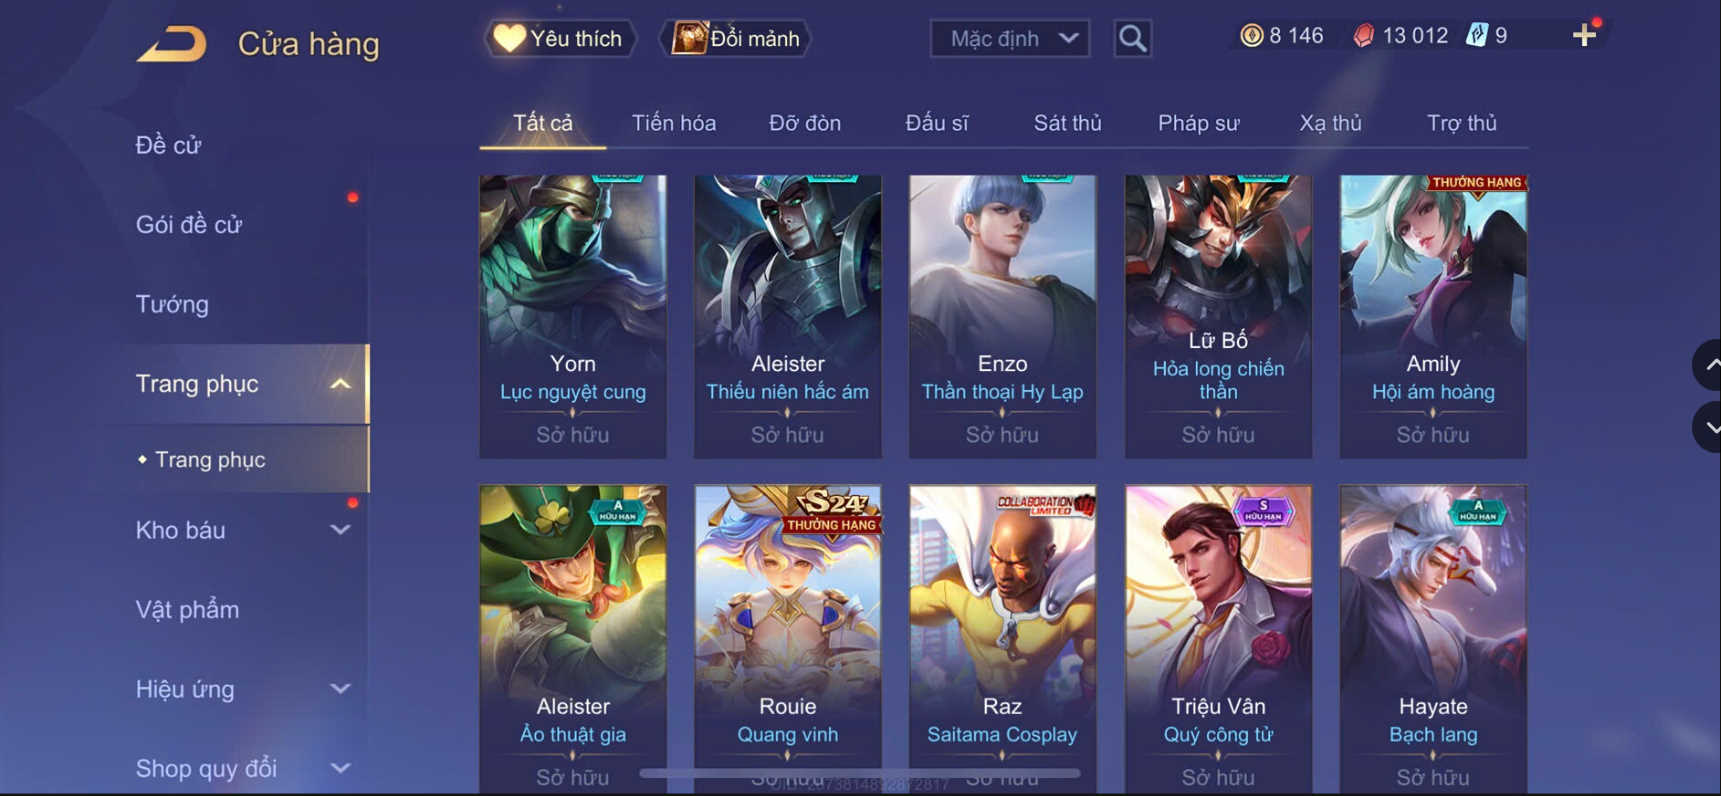Screen dimensions: 1721x796
Task: Collapse the Trang phục sidebar section
Action: [340, 384]
